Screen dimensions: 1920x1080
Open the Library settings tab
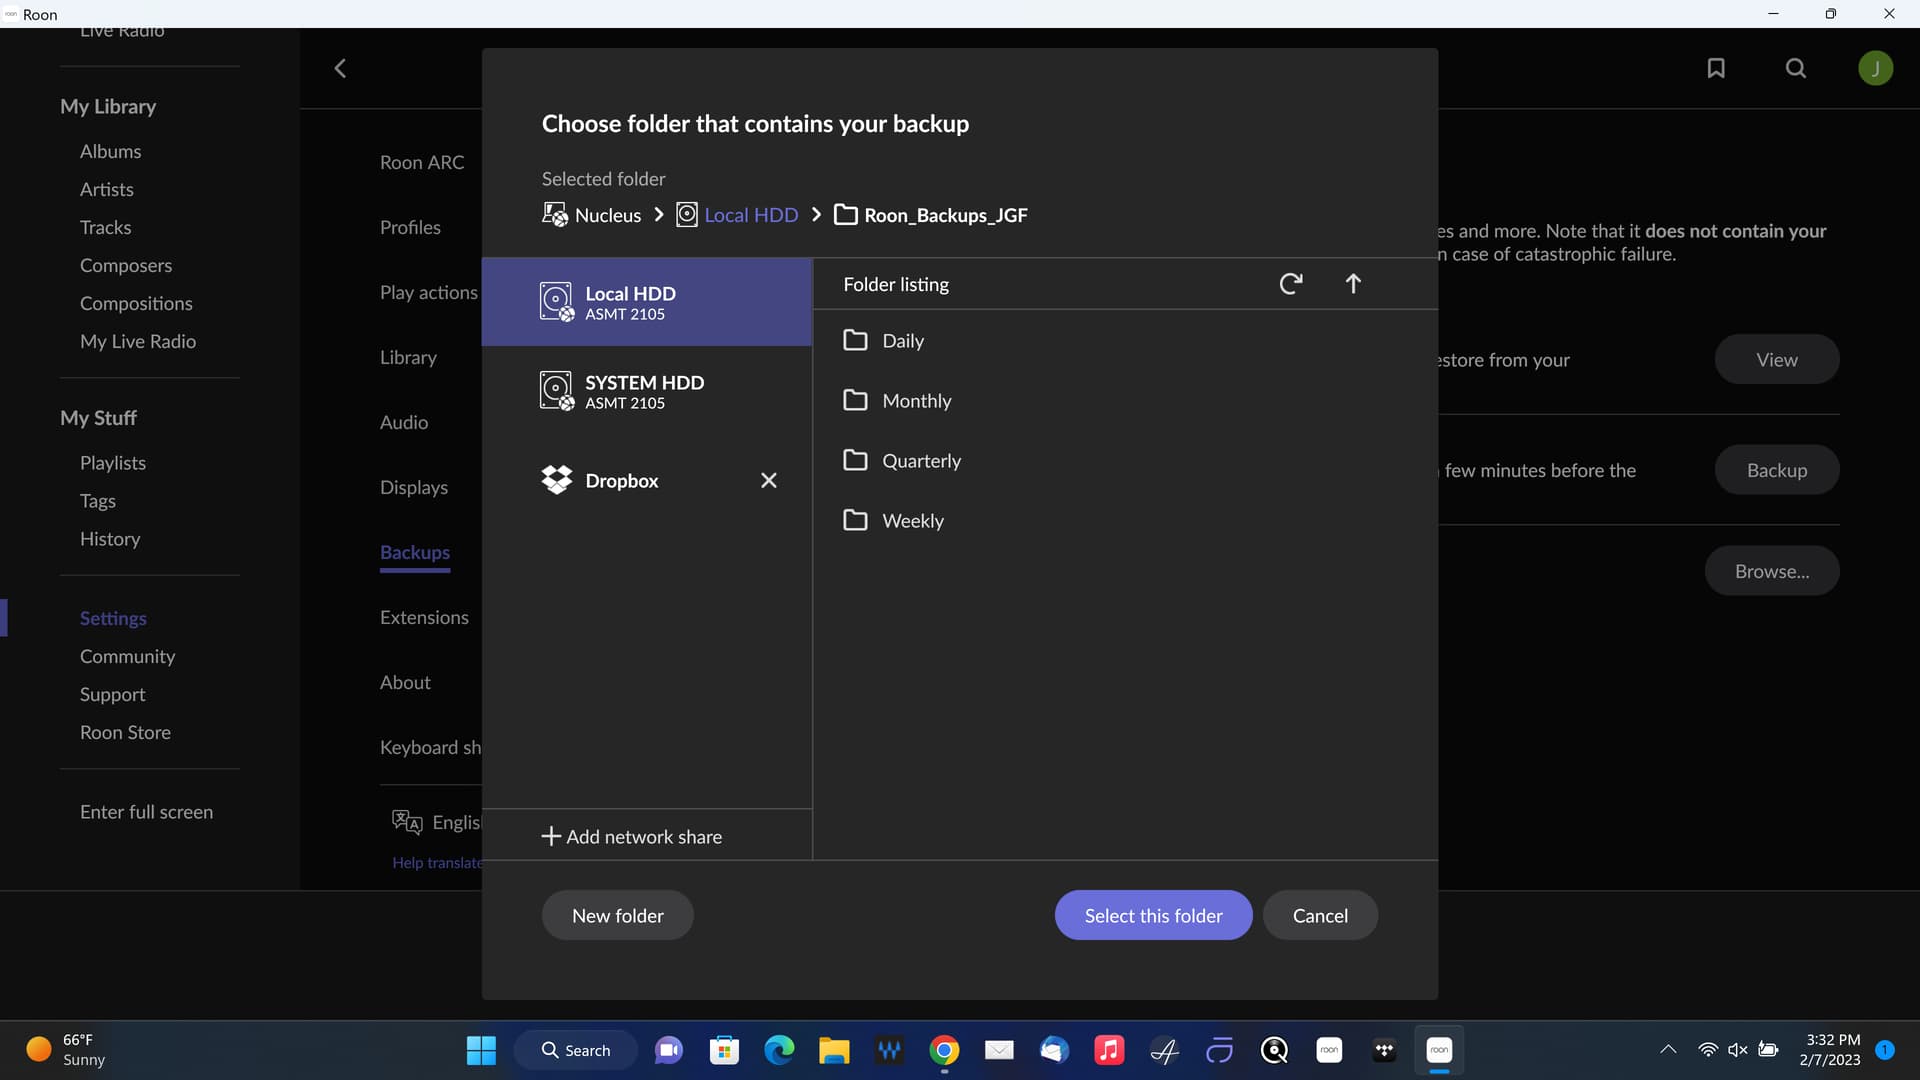[x=408, y=357]
